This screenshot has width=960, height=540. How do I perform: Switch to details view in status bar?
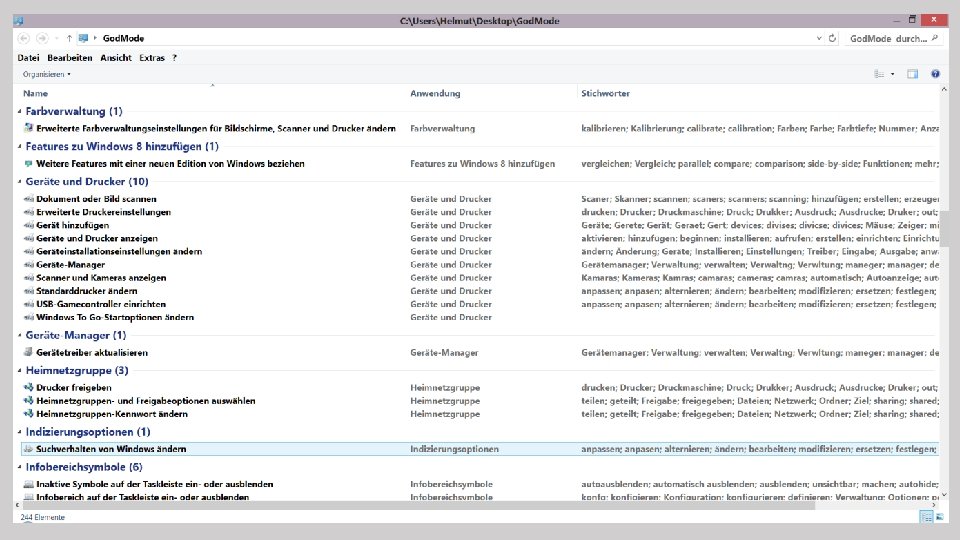[926, 517]
